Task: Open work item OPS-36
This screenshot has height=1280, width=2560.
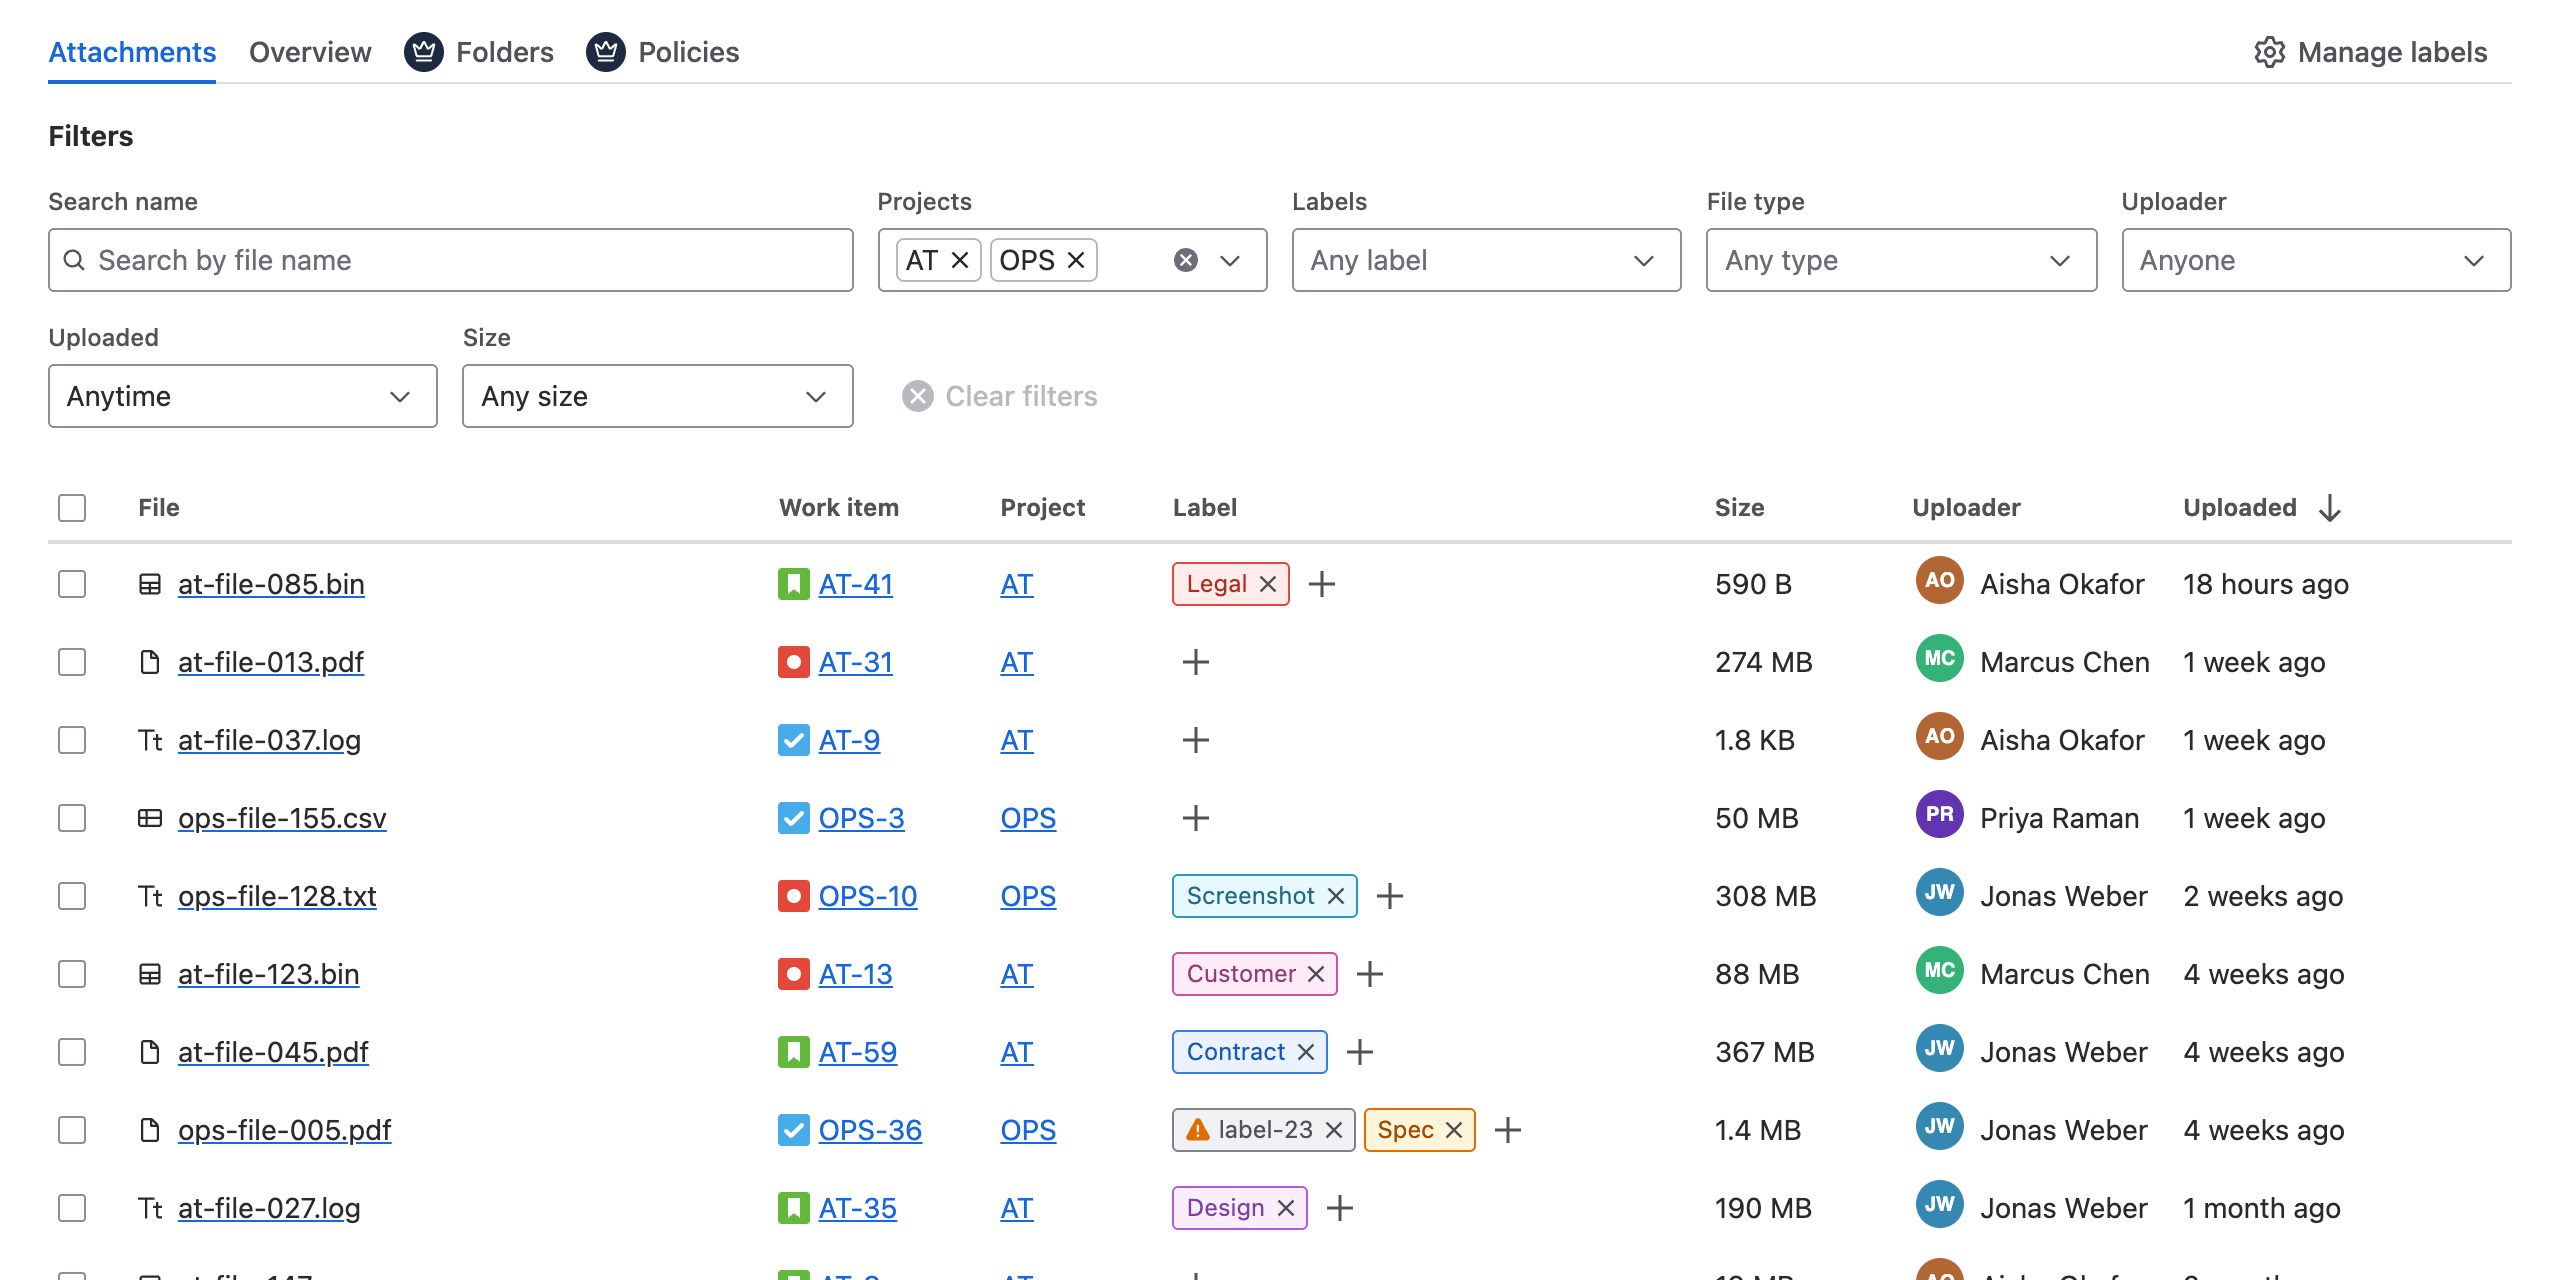Action: pyautogui.click(x=870, y=1130)
